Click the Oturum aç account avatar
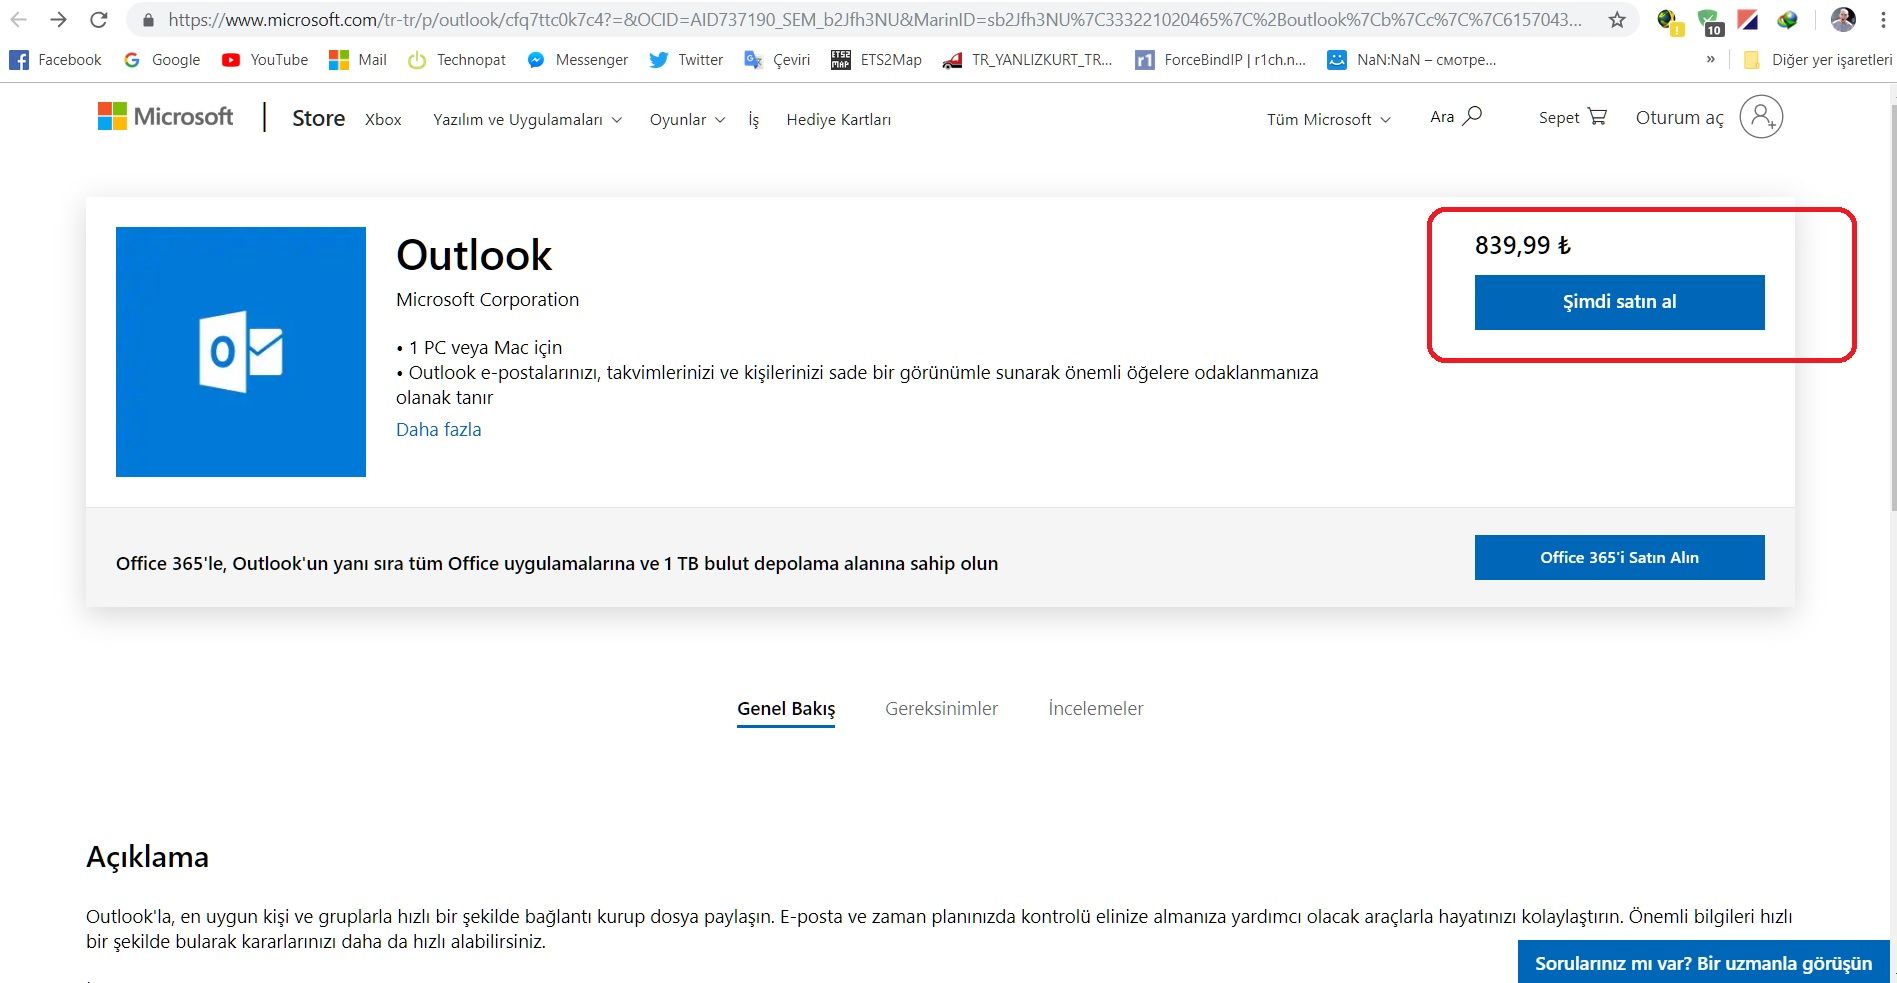This screenshot has width=1897, height=983. tap(1761, 117)
